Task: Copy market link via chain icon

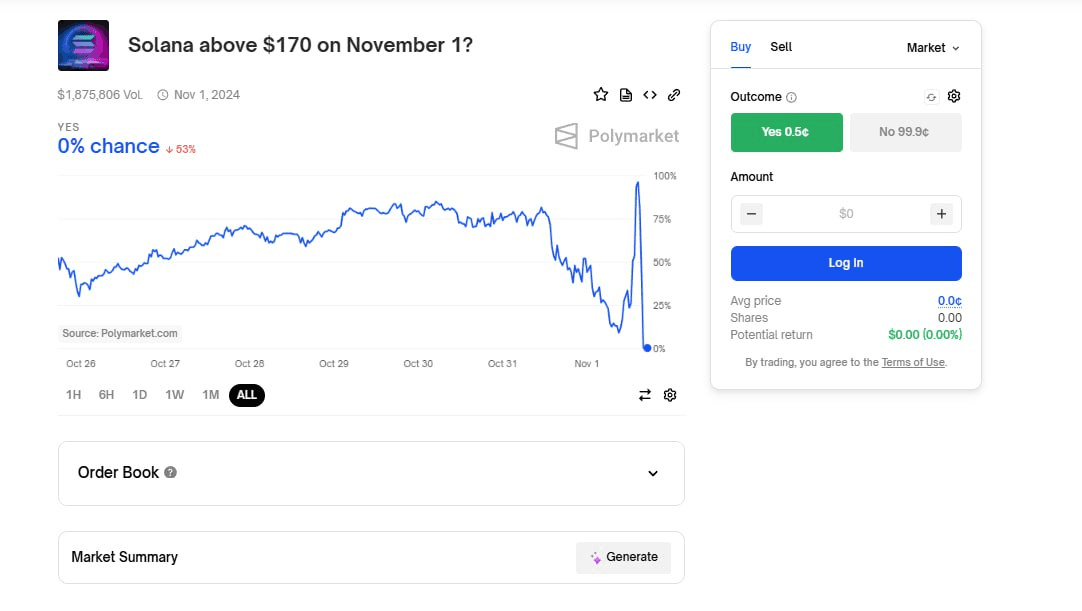Action: point(674,95)
